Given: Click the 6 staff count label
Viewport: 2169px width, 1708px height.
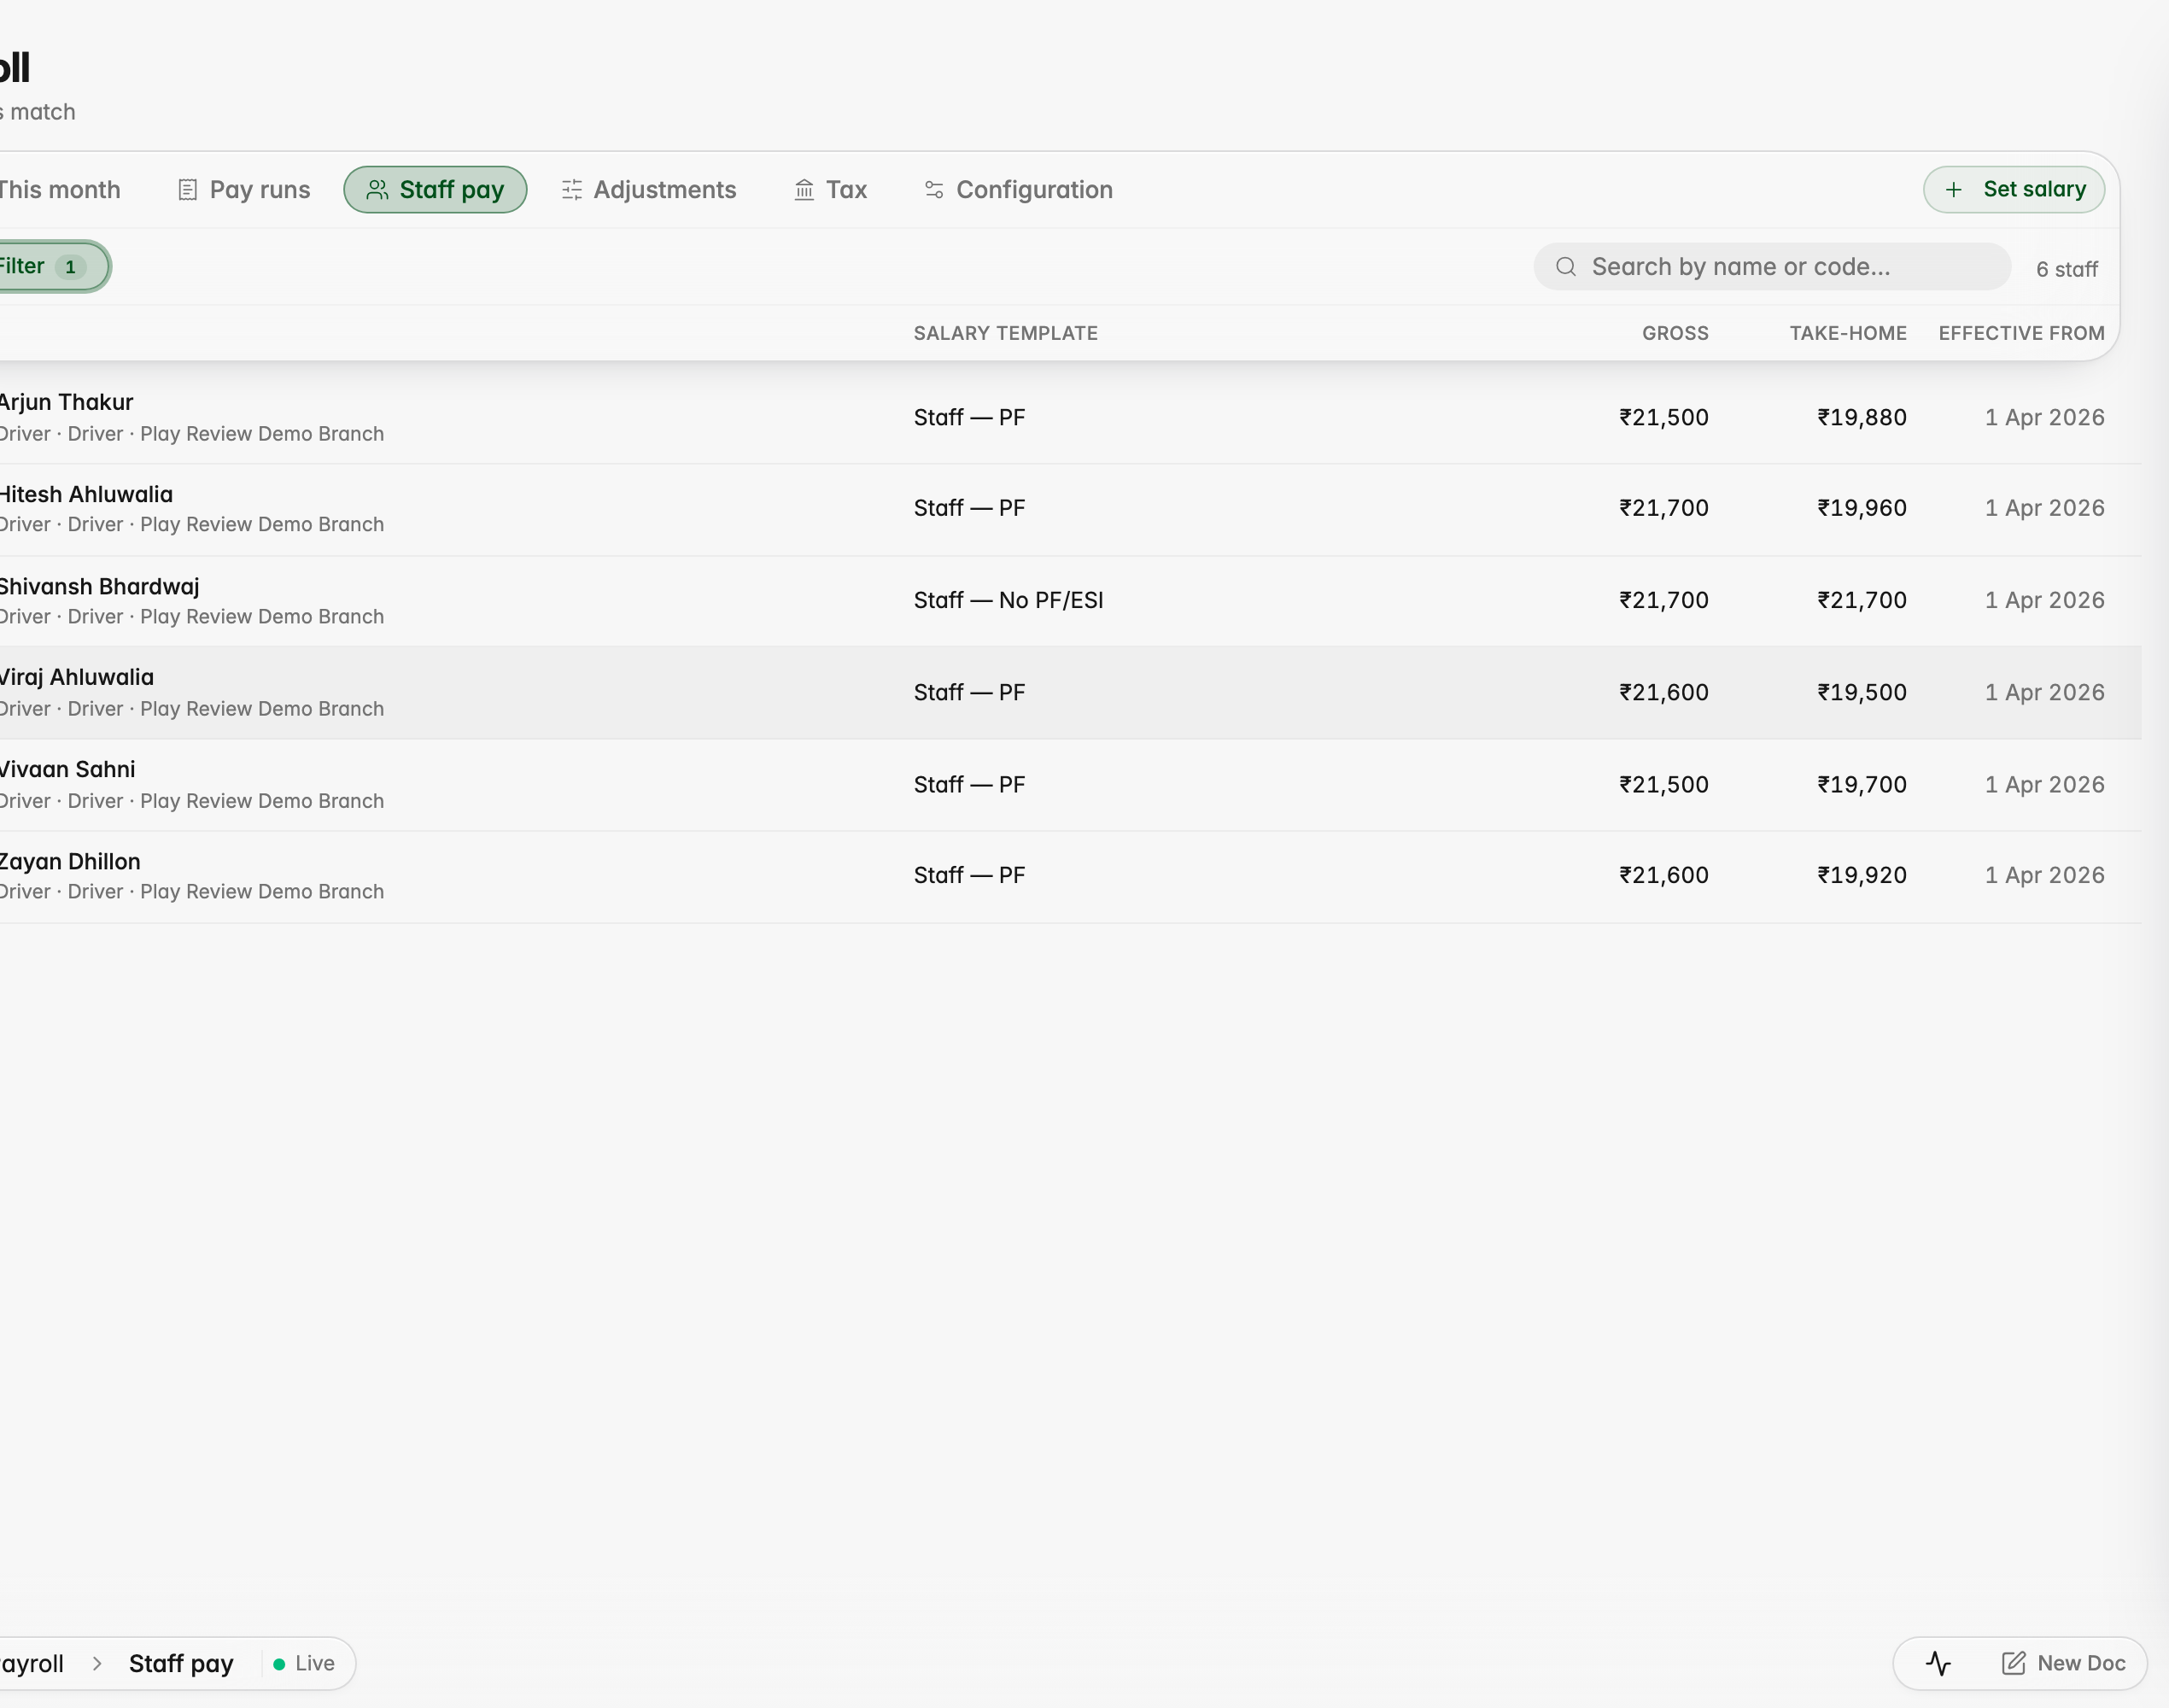Looking at the screenshot, I should pyautogui.click(x=2067, y=269).
